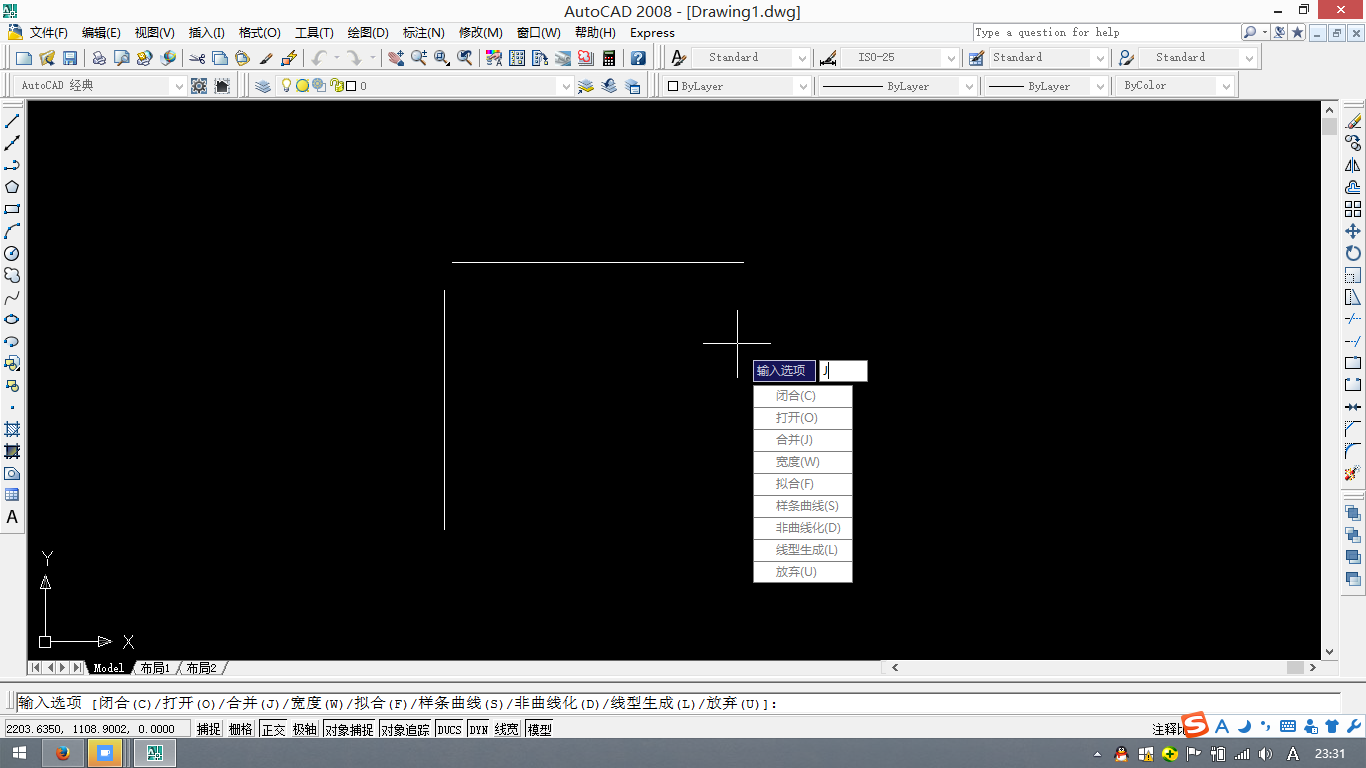Choose 闭合(C) from the option list
This screenshot has width=1366, height=768.
803,396
